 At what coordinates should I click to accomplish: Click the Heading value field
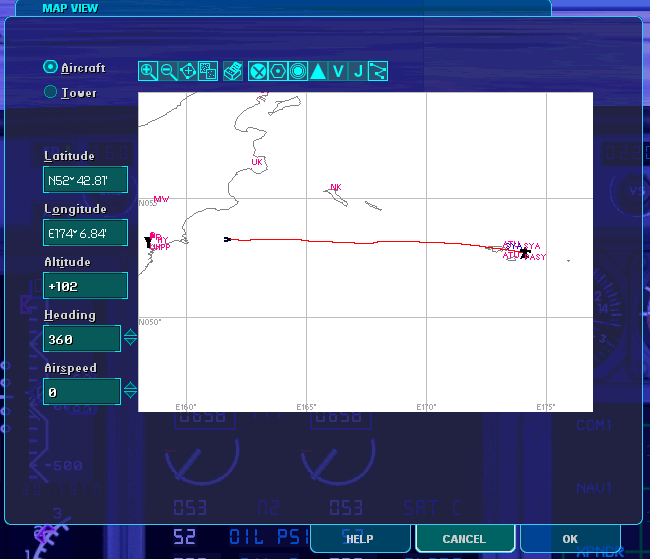(x=82, y=339)
